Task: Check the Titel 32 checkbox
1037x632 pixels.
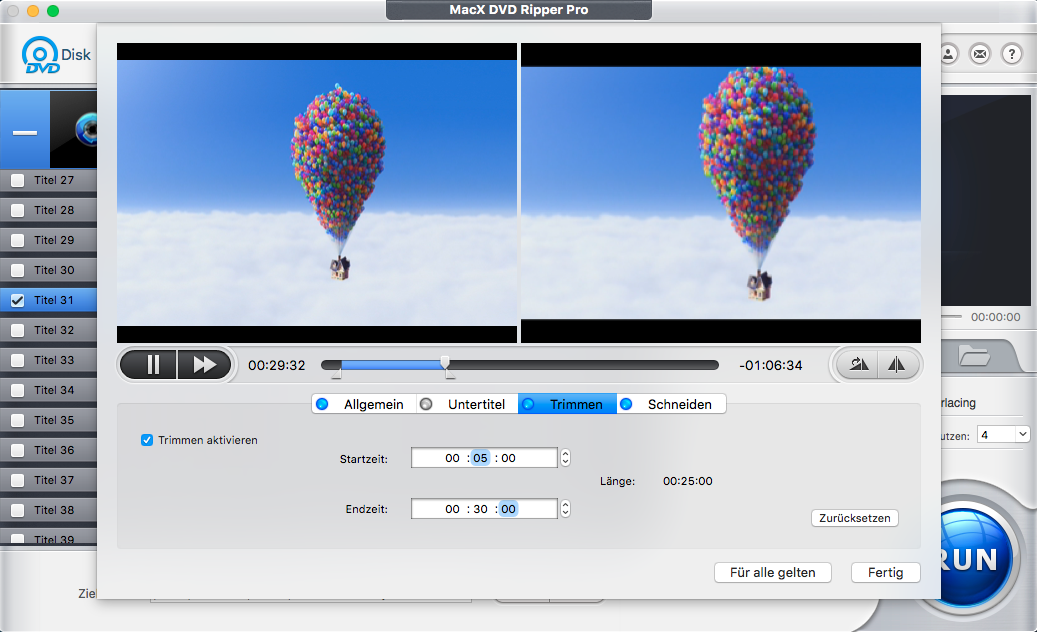Action: tap(18, 331)
